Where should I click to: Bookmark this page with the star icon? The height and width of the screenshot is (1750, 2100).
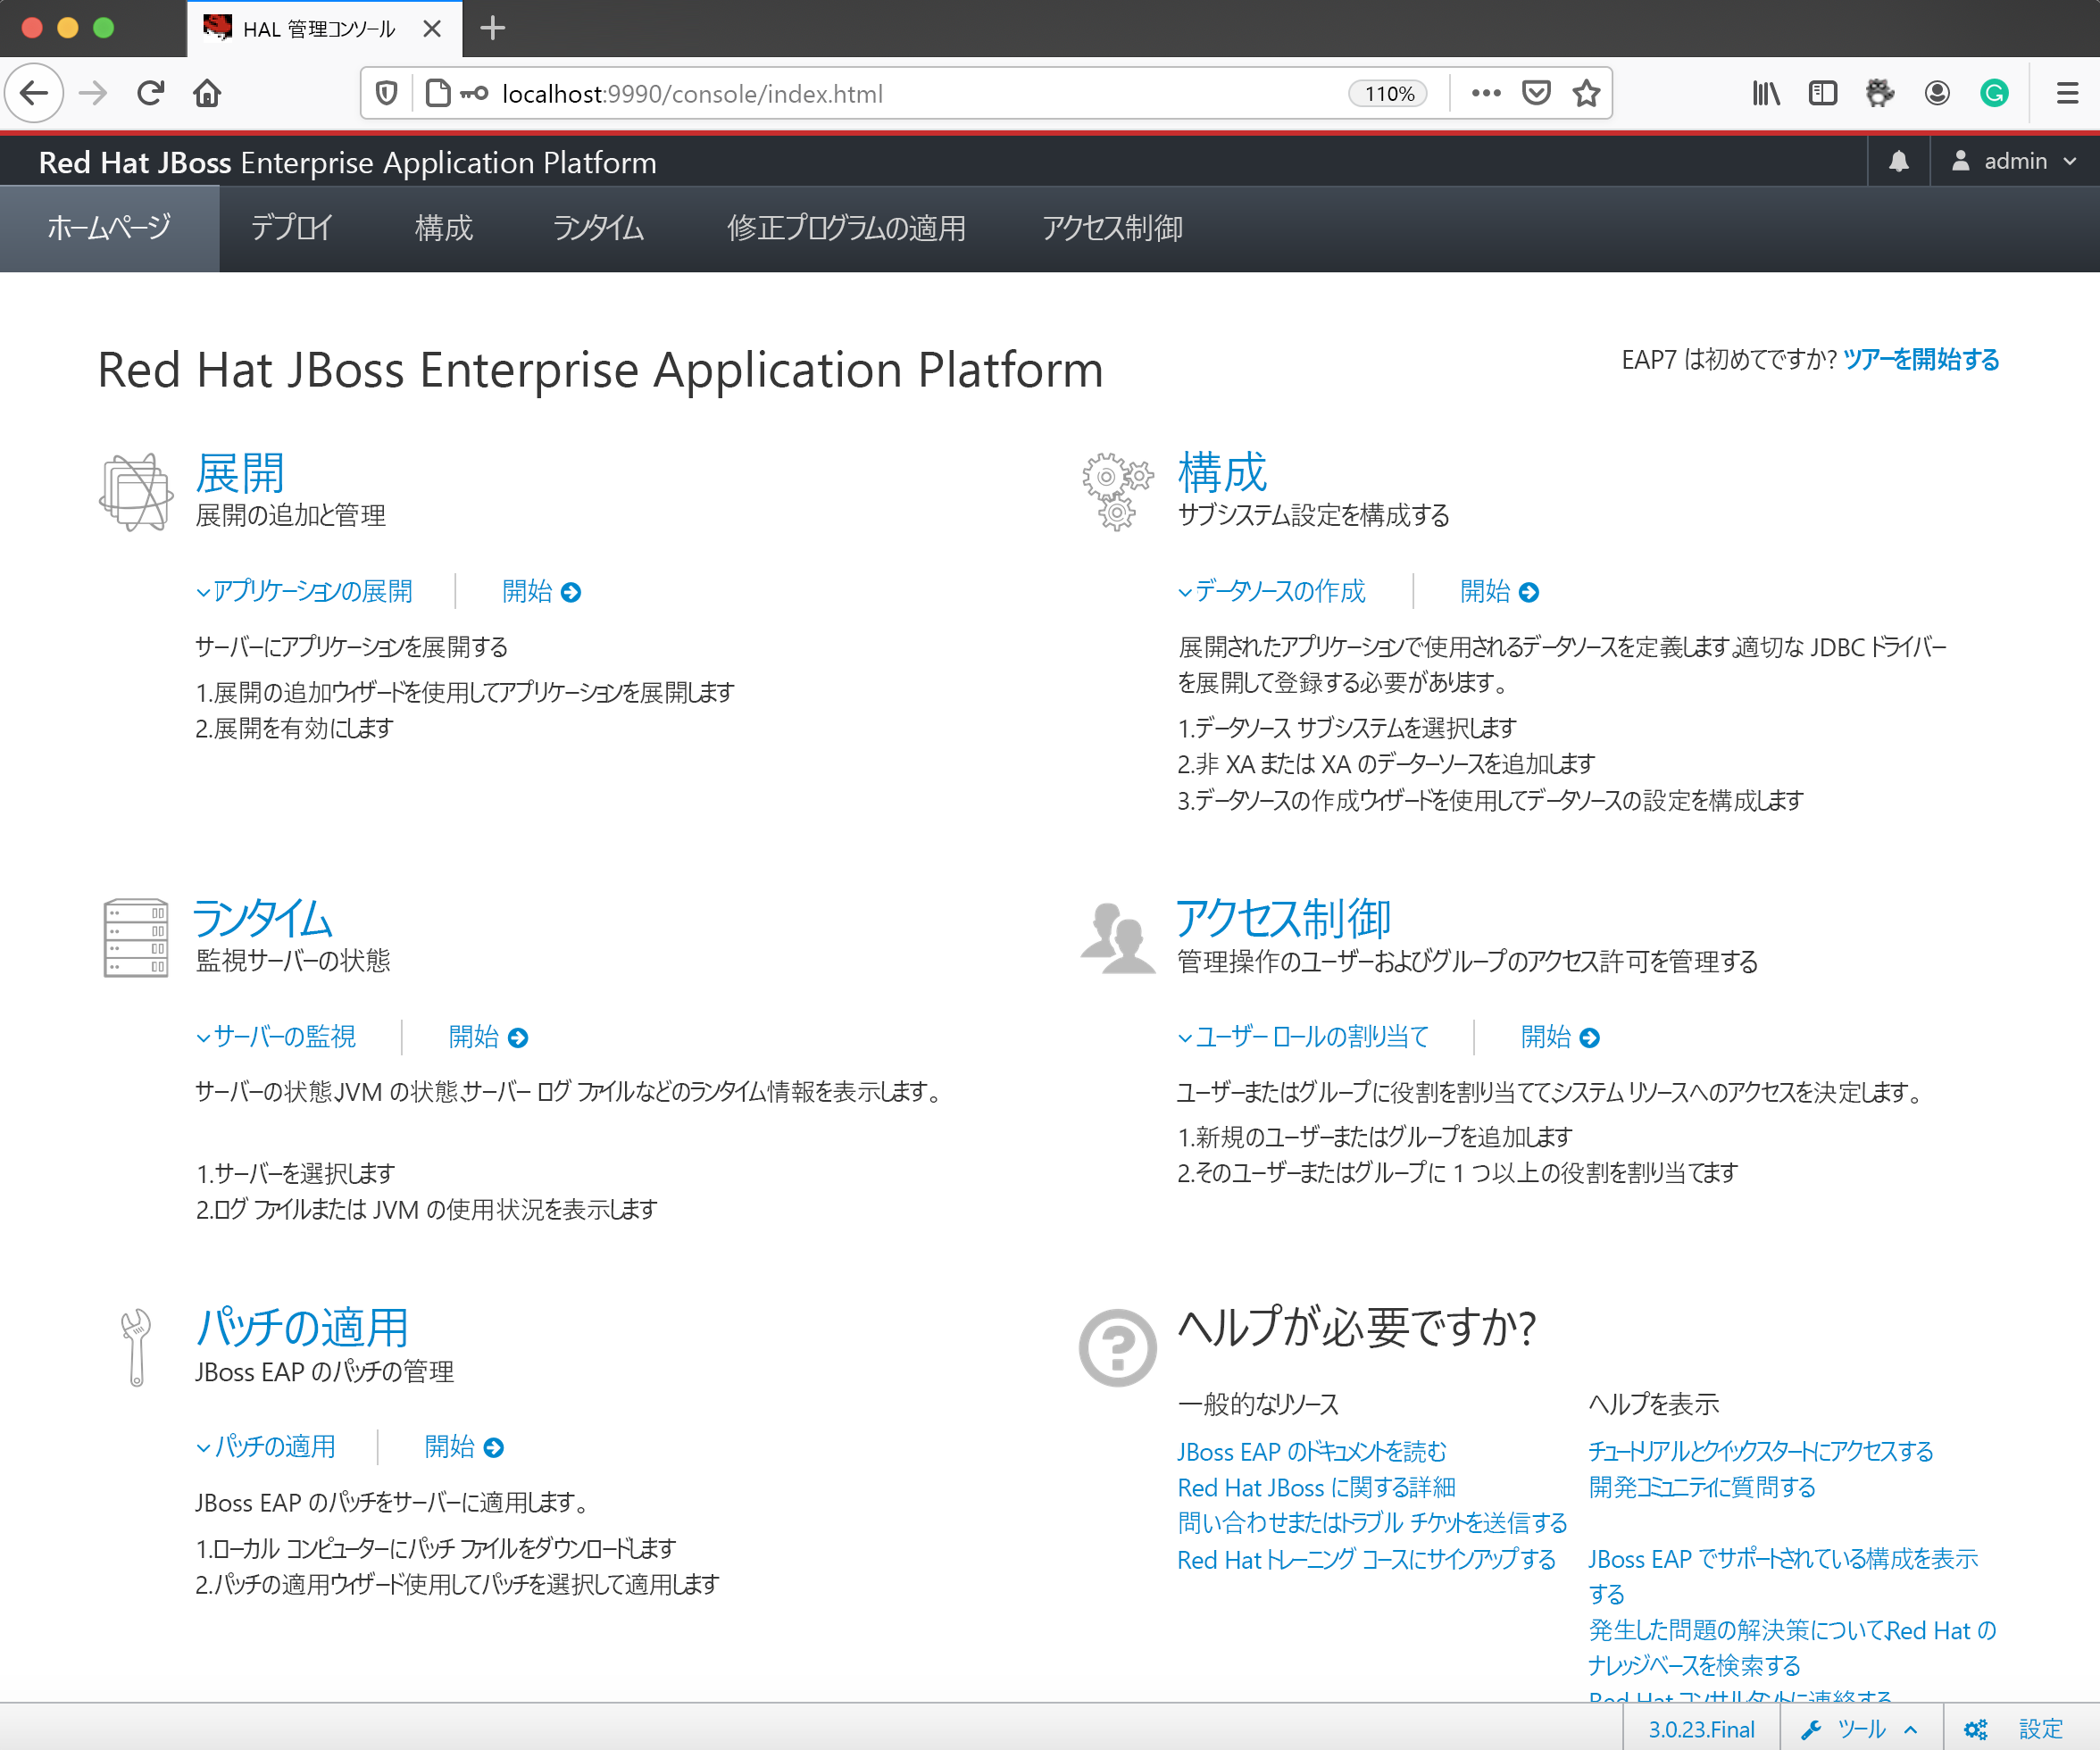pyautogui.click(x=1586, y=93)
